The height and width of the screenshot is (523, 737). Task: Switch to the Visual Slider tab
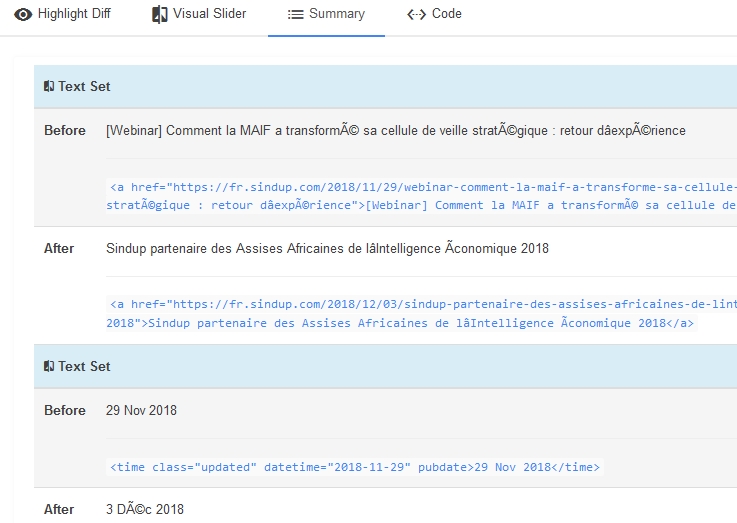199,14
